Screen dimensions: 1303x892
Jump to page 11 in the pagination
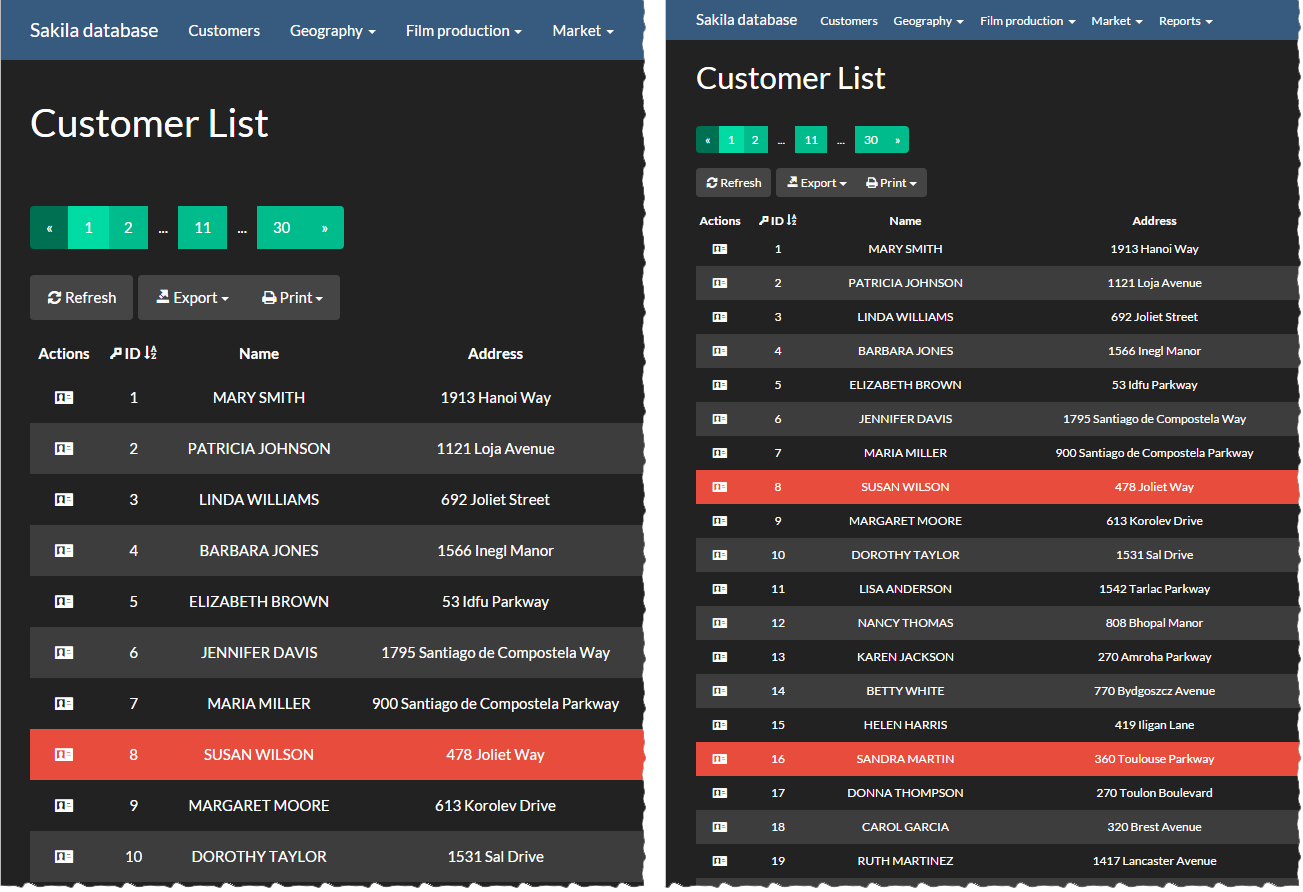202,227
